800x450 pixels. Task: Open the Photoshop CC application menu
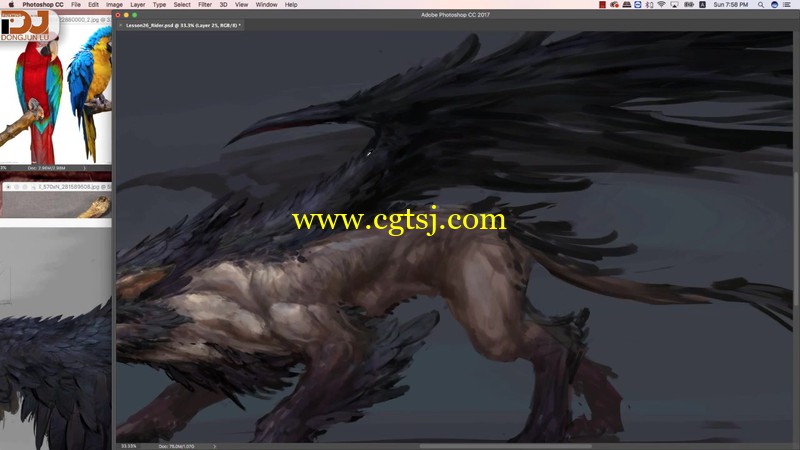43,5
